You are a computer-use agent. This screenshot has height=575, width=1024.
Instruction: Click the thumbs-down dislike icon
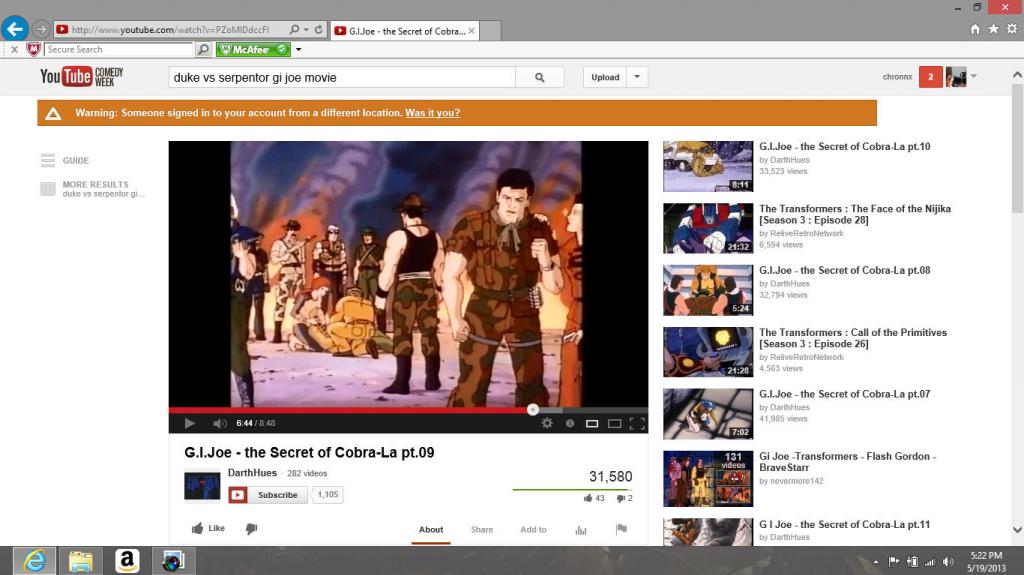[251, 529]
